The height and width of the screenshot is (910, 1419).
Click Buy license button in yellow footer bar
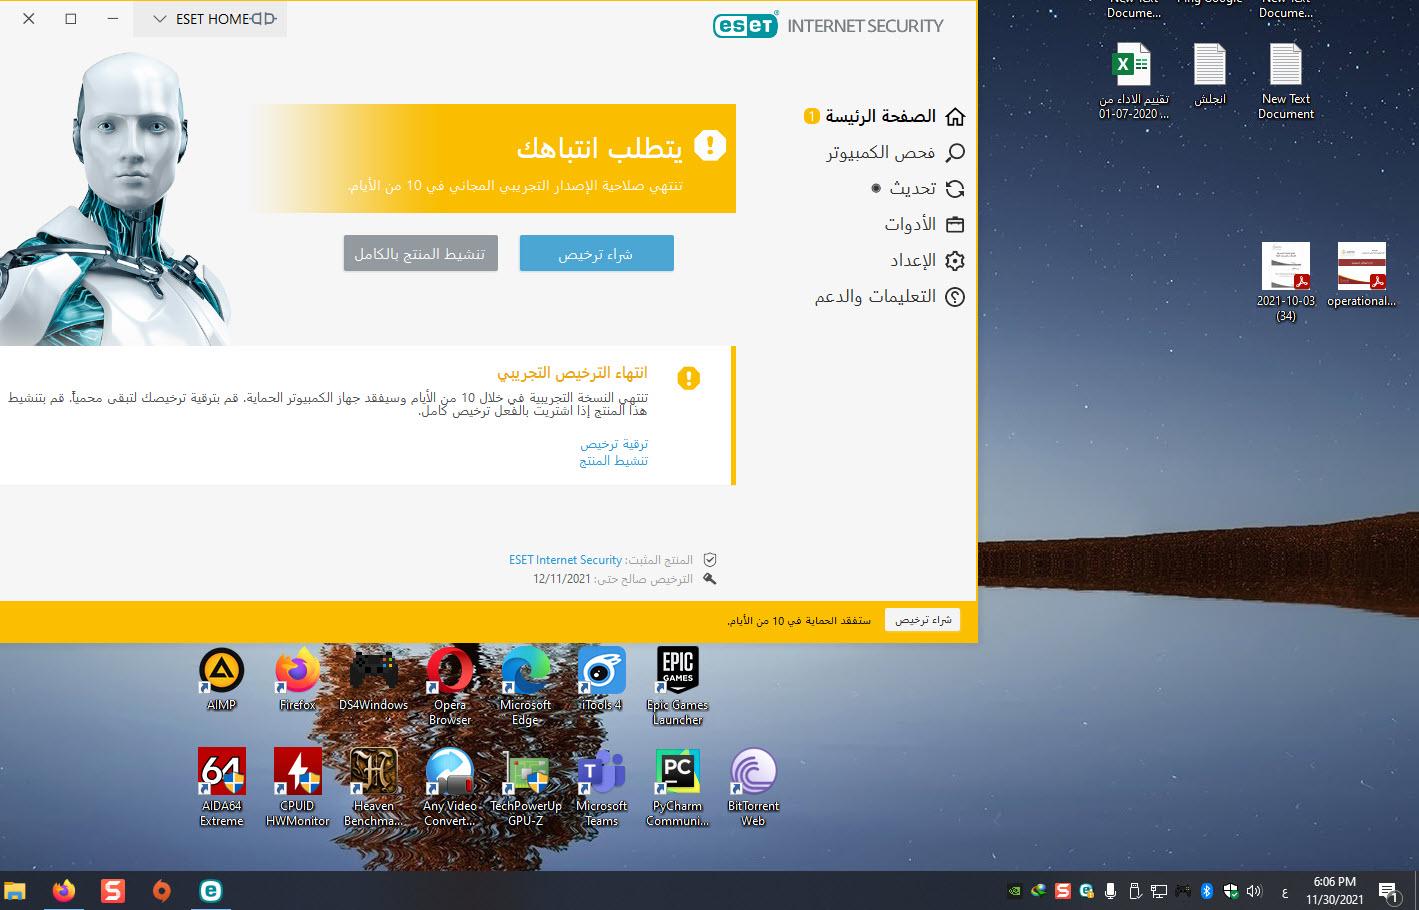[922, 620]
